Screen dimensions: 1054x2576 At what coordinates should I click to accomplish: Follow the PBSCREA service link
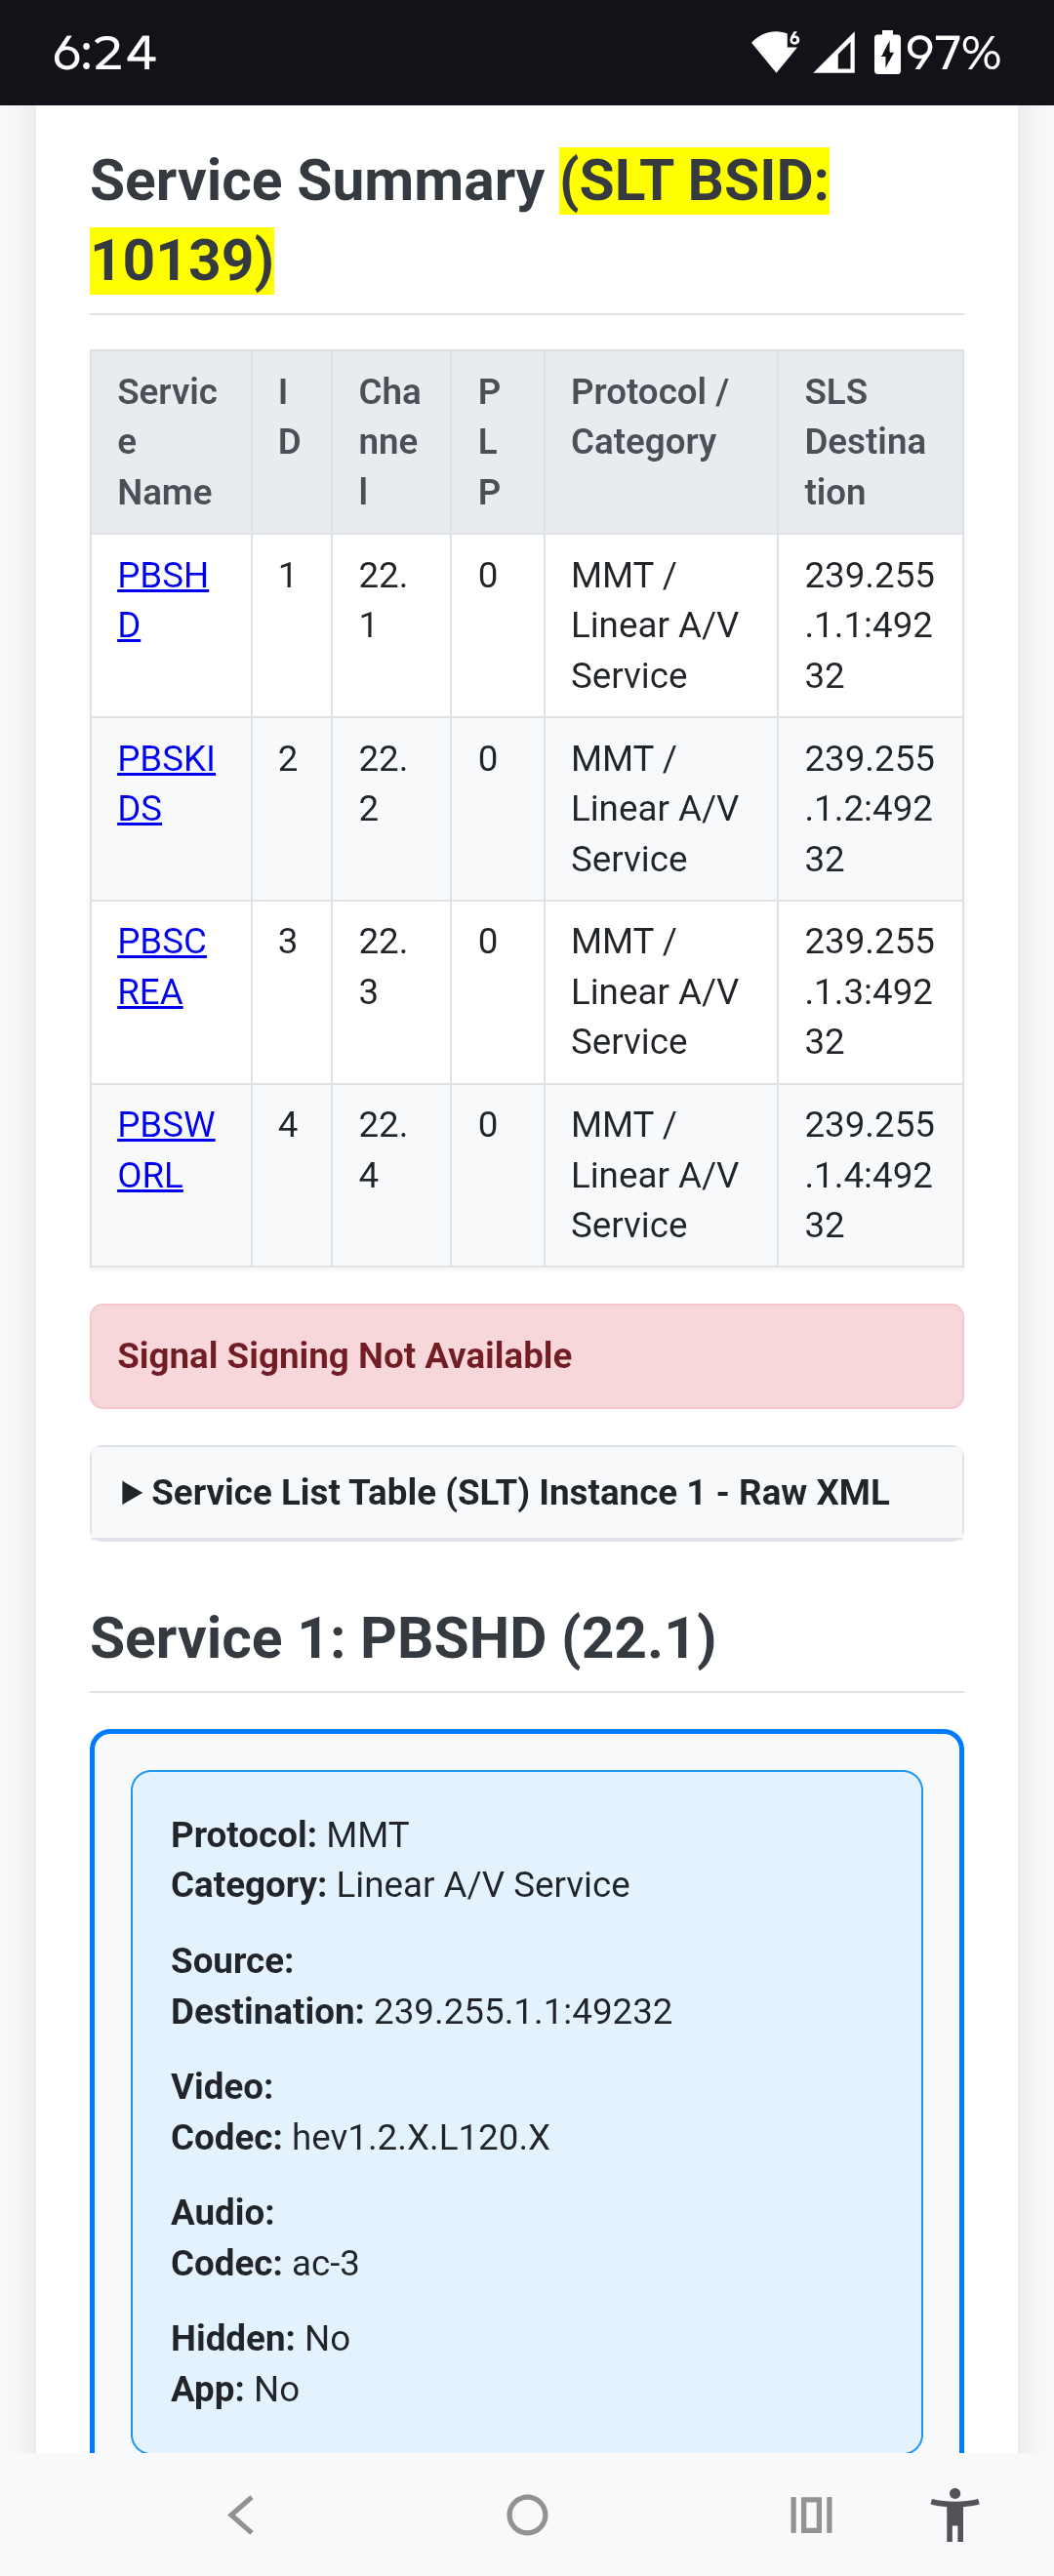tap(162, 966)
